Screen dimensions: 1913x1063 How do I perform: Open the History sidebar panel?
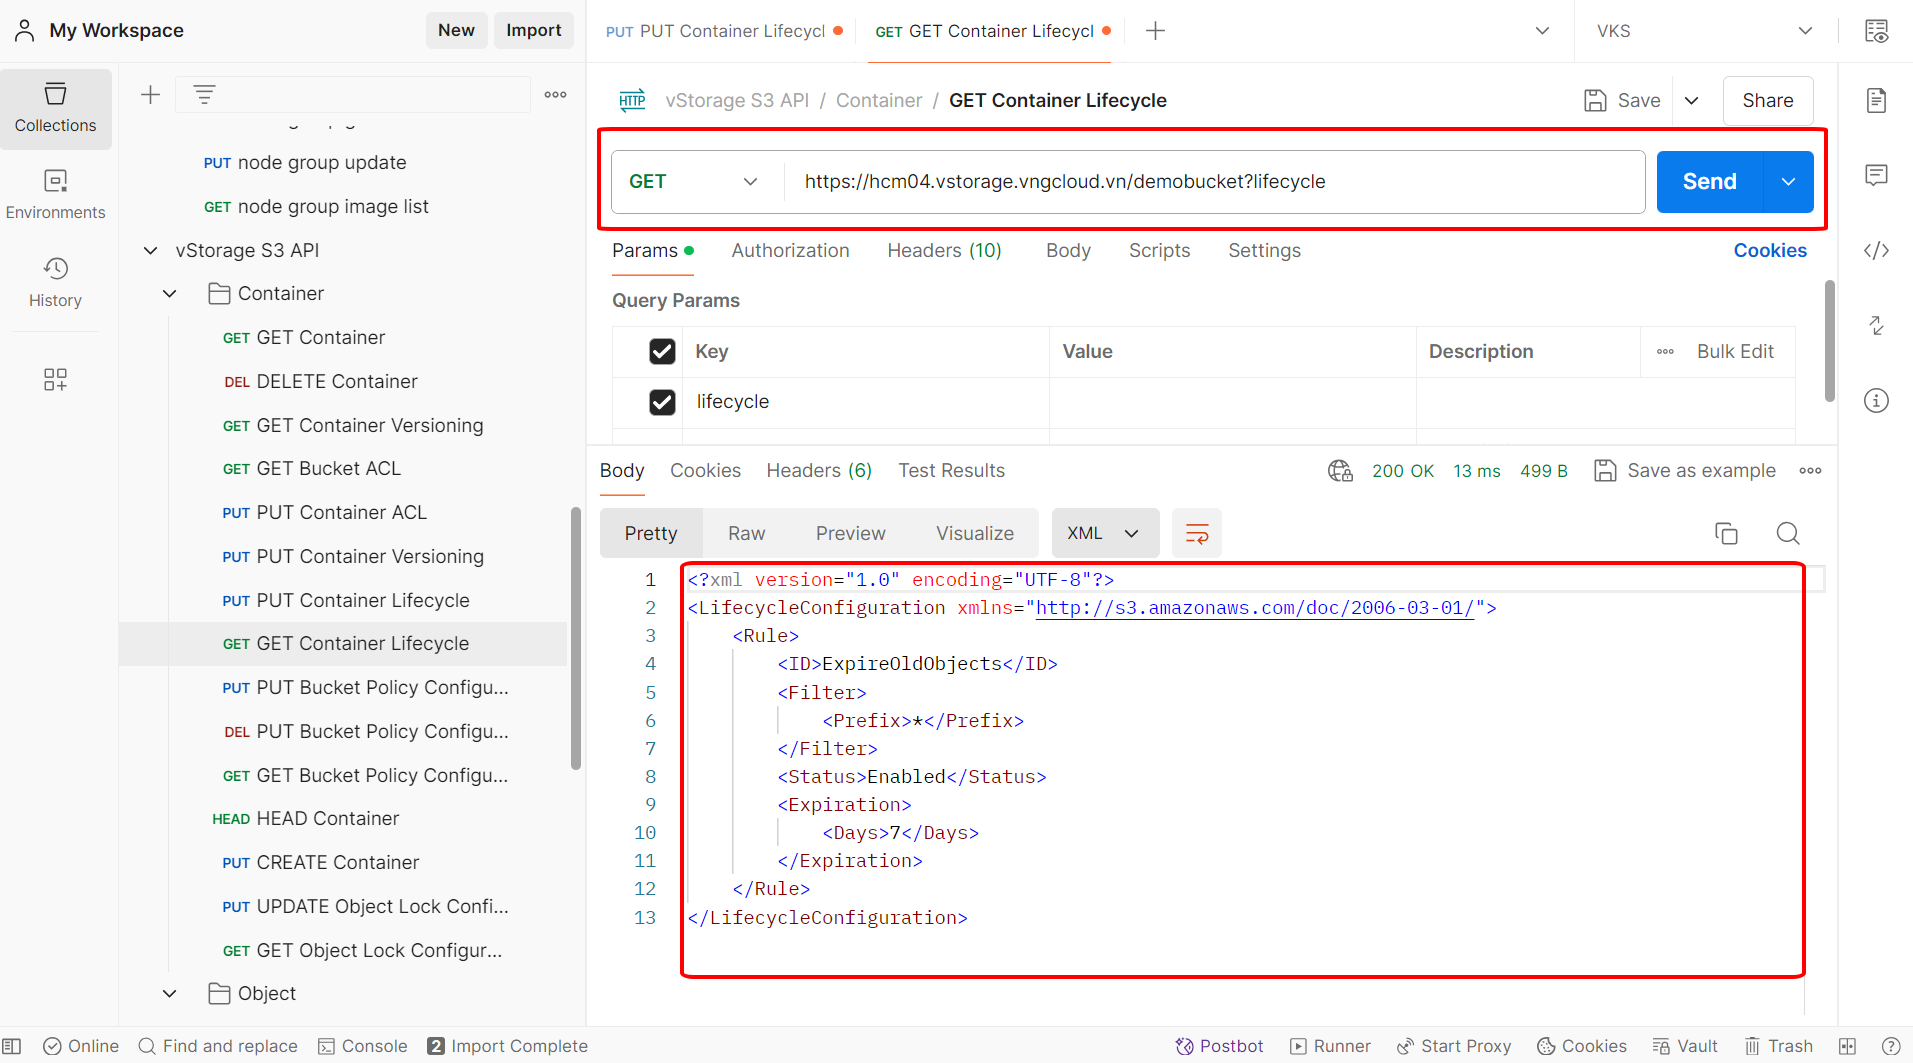click(x=55, y=282)
